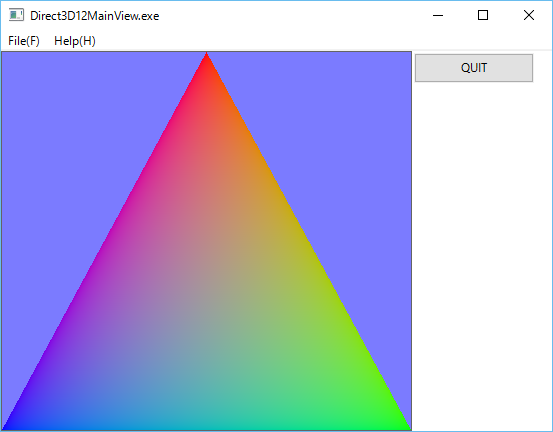Click the QUIT button
This screenshot has width=553, height=432.
point(474,68)
